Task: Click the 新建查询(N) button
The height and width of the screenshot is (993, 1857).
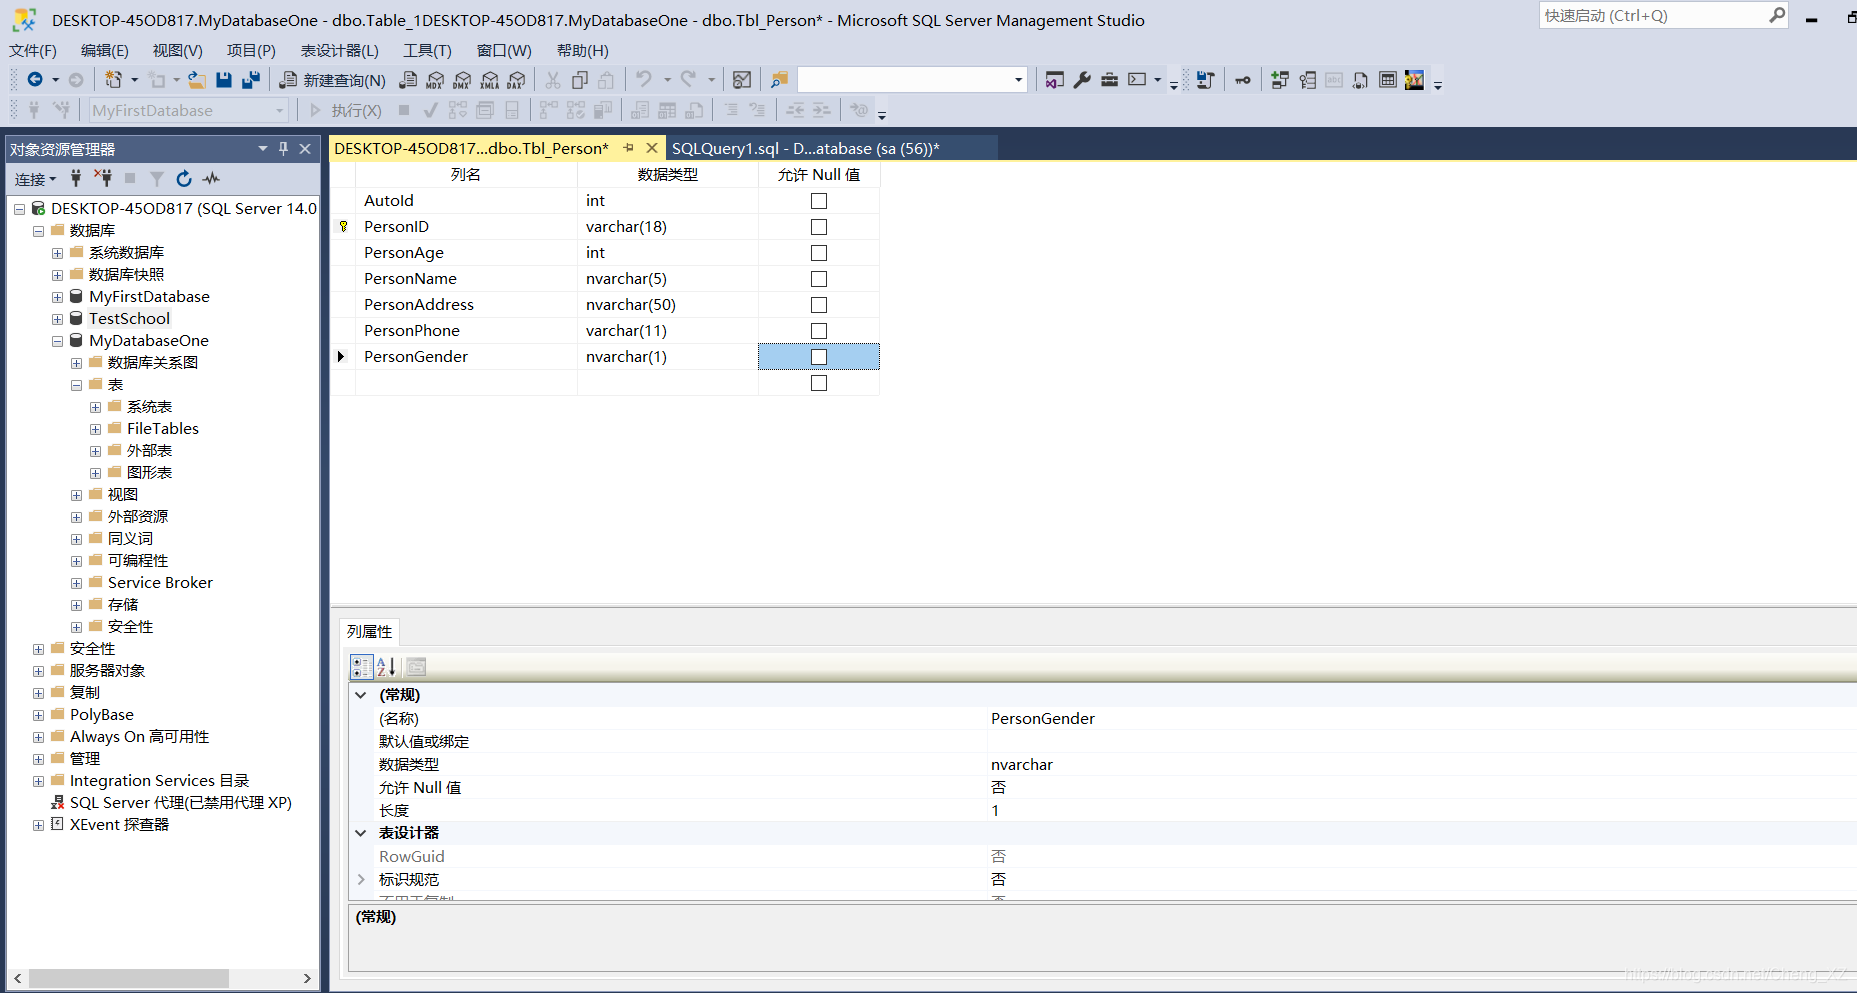Action: point(333,80)
